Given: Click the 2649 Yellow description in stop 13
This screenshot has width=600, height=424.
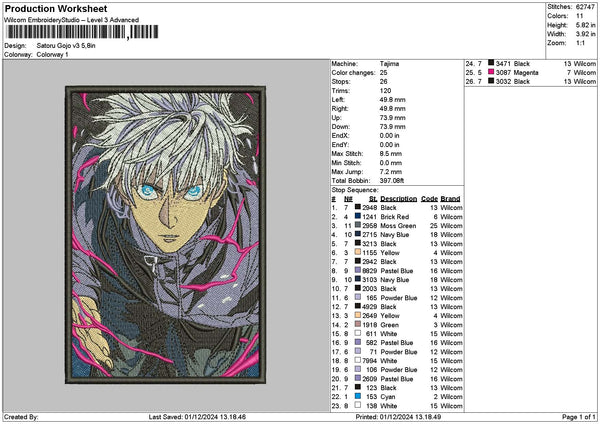Looking at the screenshot, I should pos(390,315).
